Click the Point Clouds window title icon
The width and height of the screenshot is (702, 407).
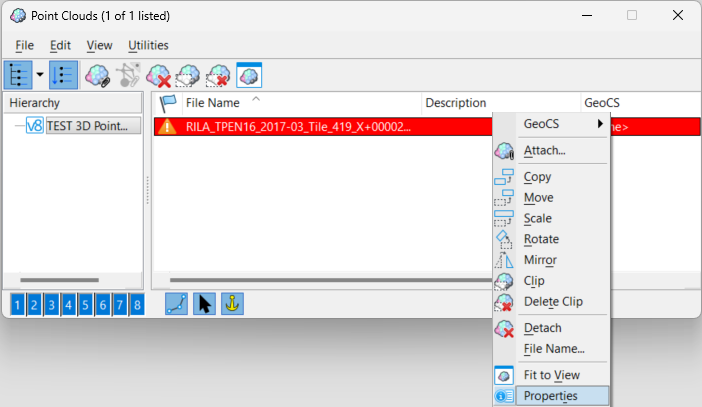[x=18, y=16]
